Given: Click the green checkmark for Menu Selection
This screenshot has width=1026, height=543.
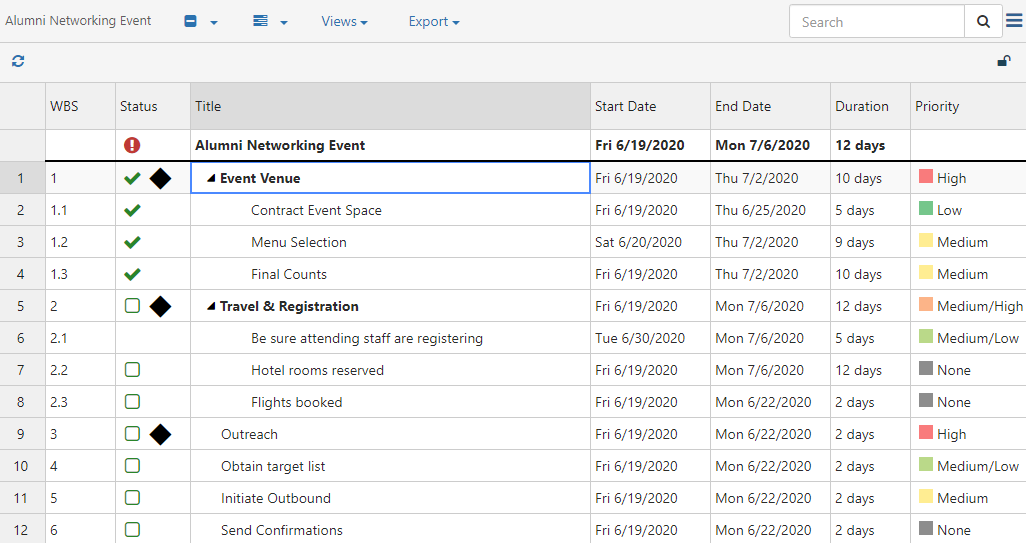Looking at the screenshot, I should (132, 243).
